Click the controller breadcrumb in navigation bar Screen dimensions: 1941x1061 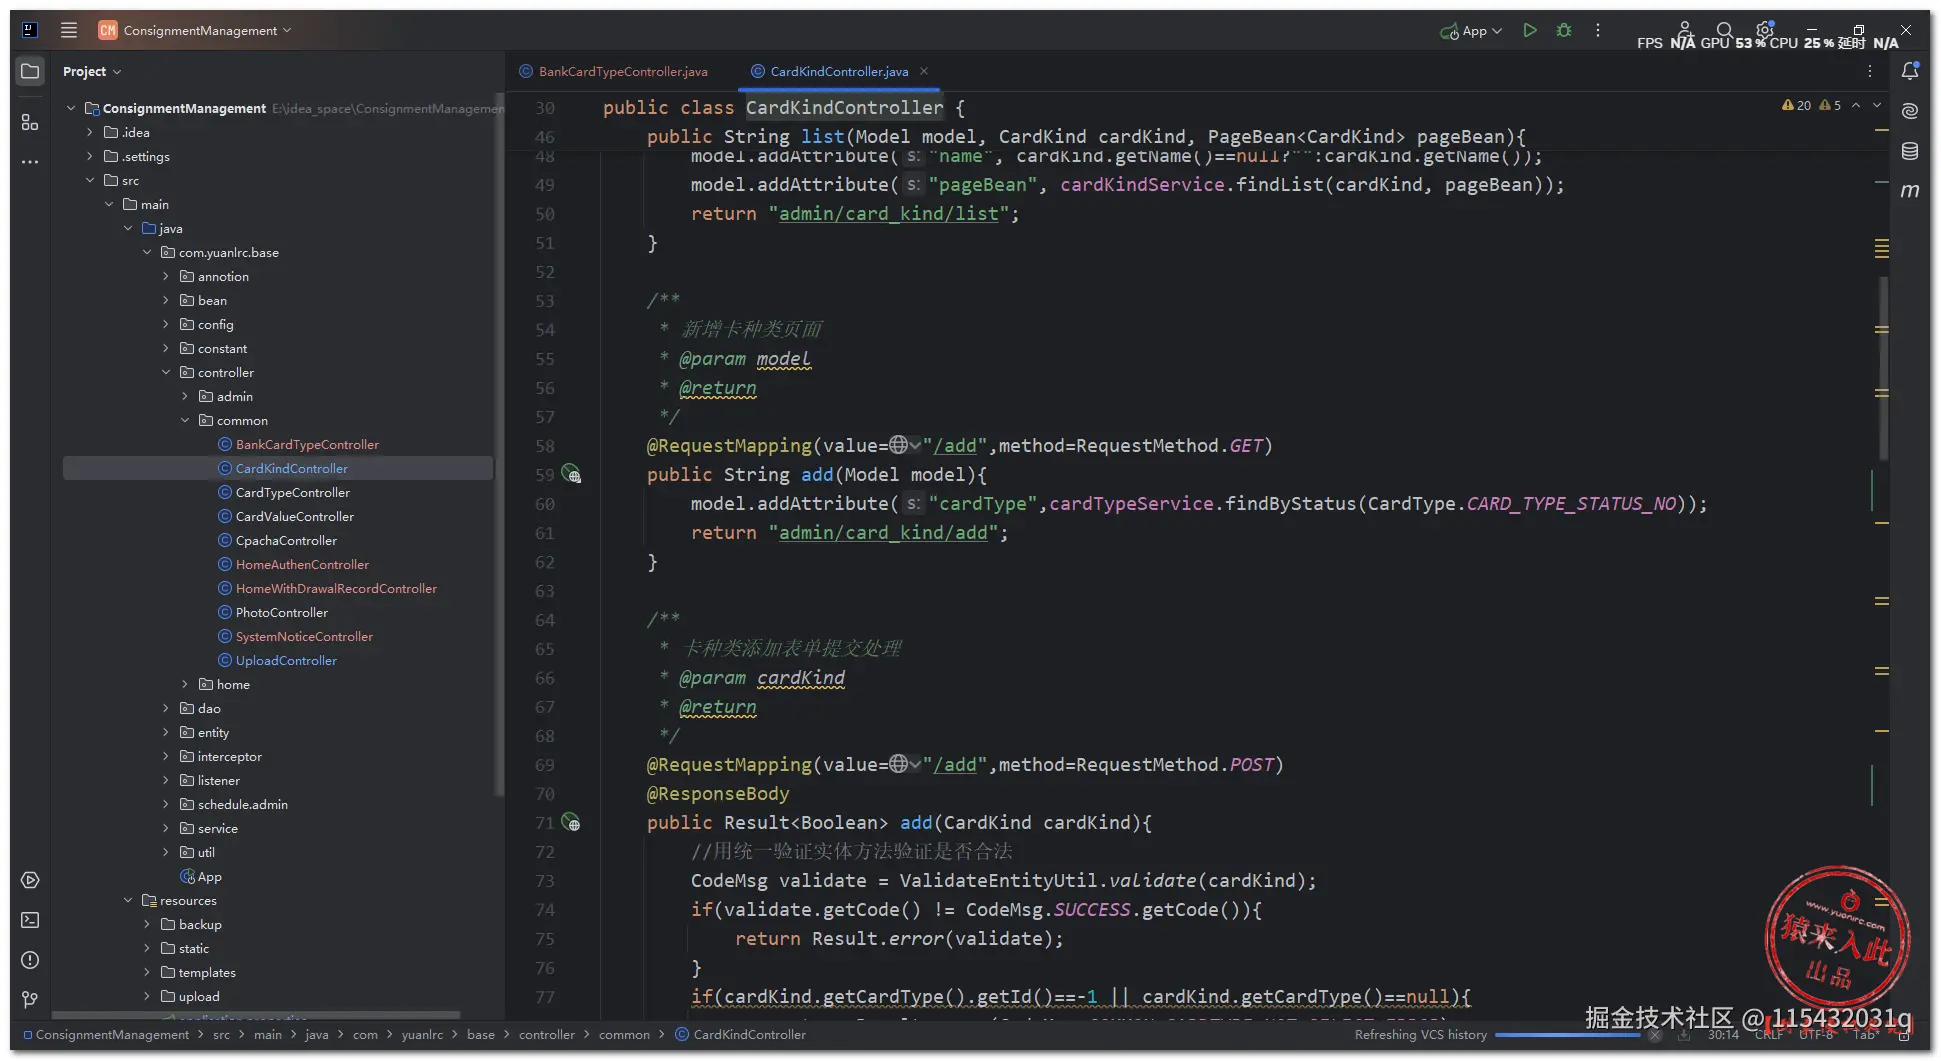[547, 1034]
